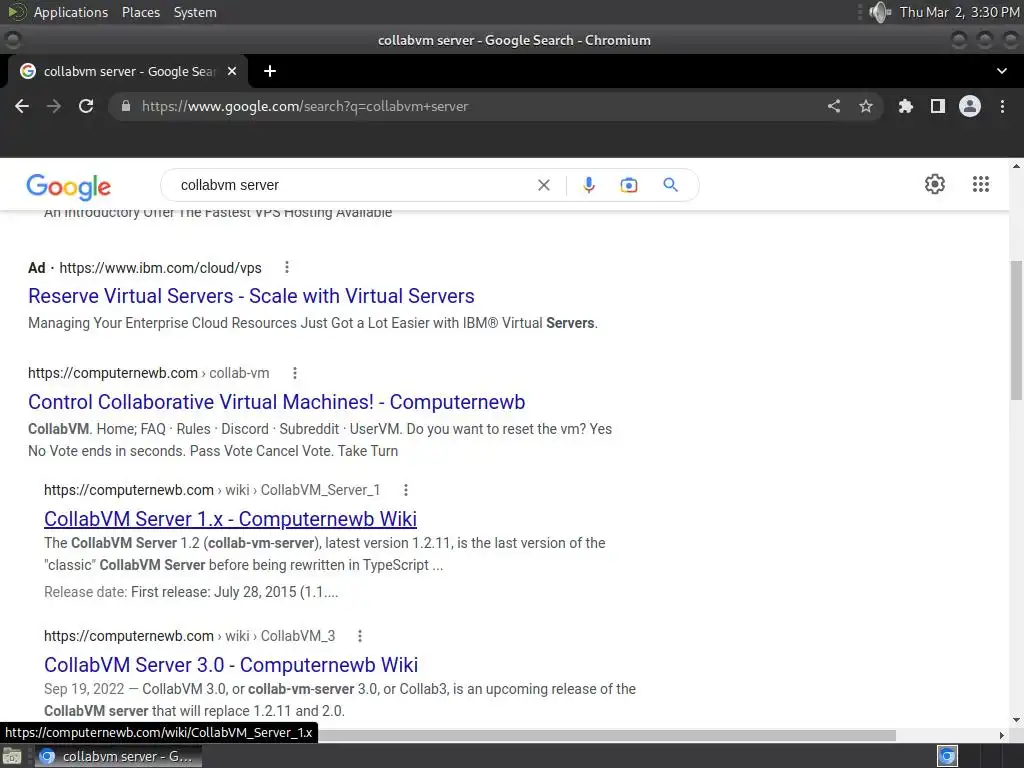Open Chromium three-dot main menu
The height and width of the screenshot is (768, 1024).
click(1002, 106)
